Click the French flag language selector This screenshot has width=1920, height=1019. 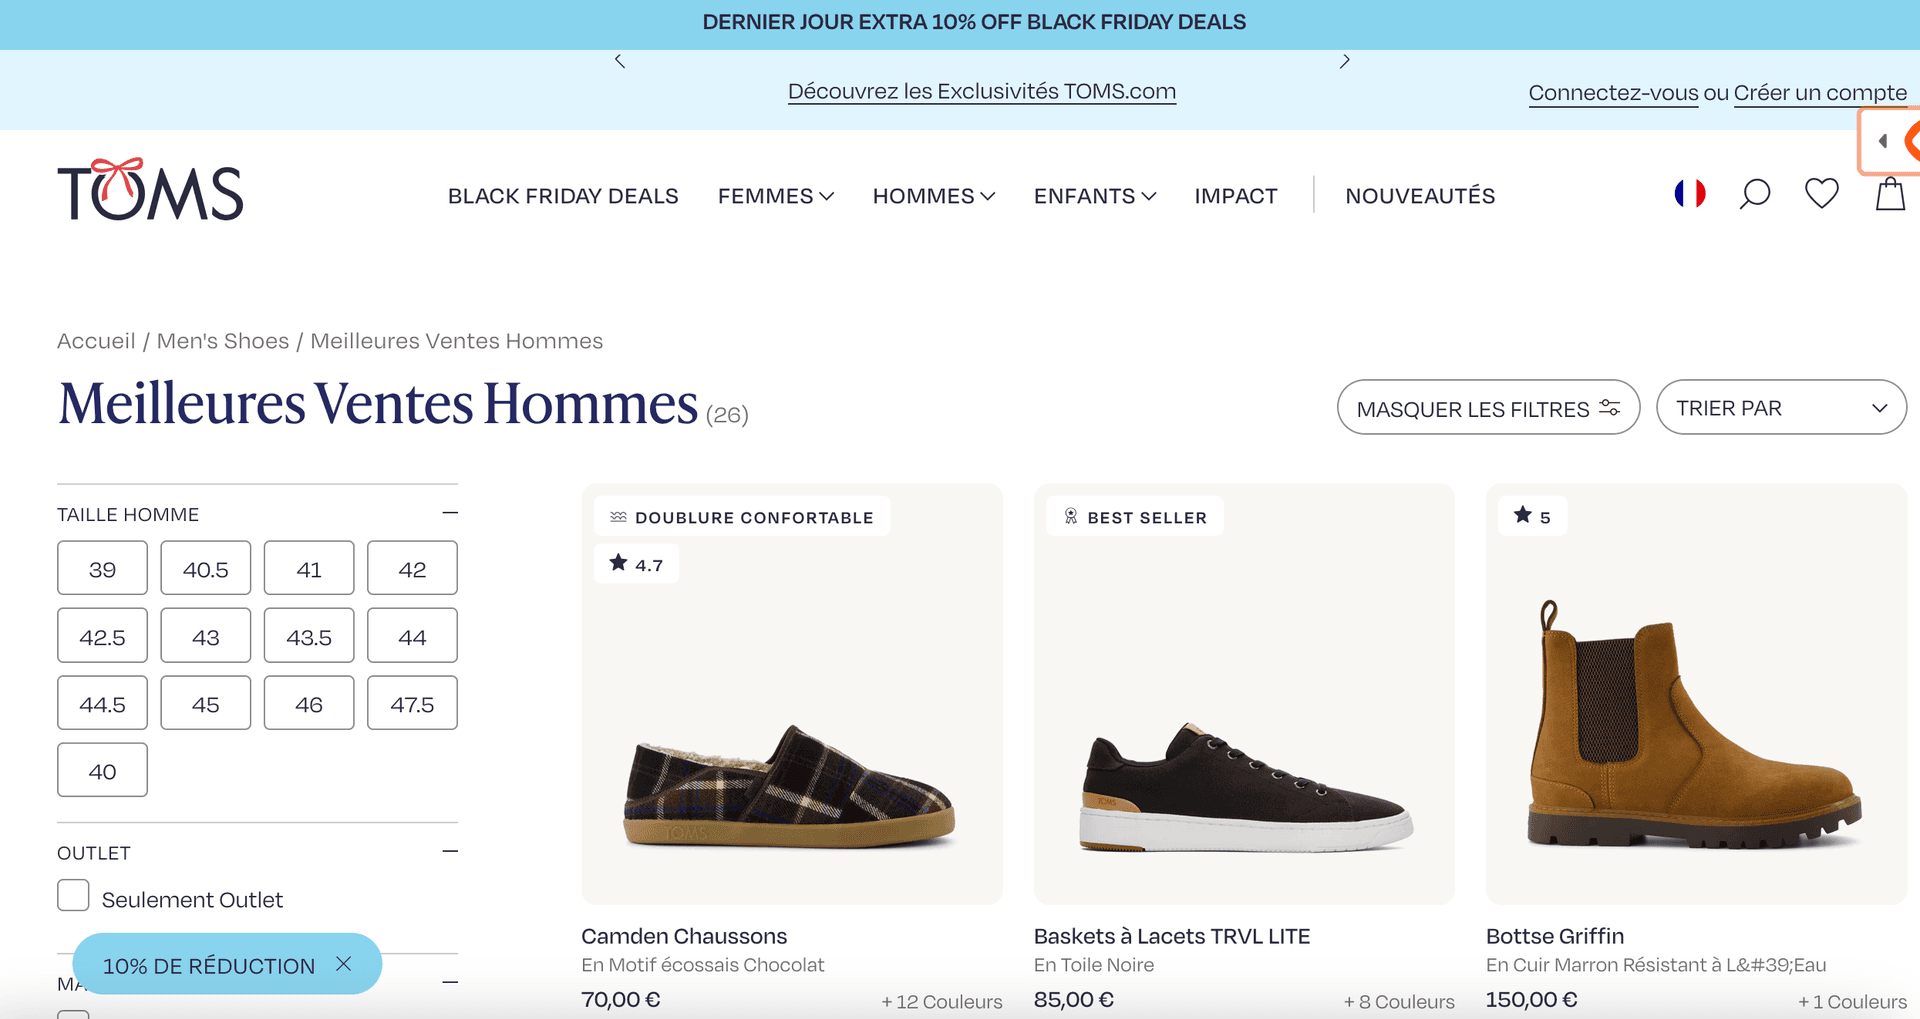click(x=1690, y=193)
